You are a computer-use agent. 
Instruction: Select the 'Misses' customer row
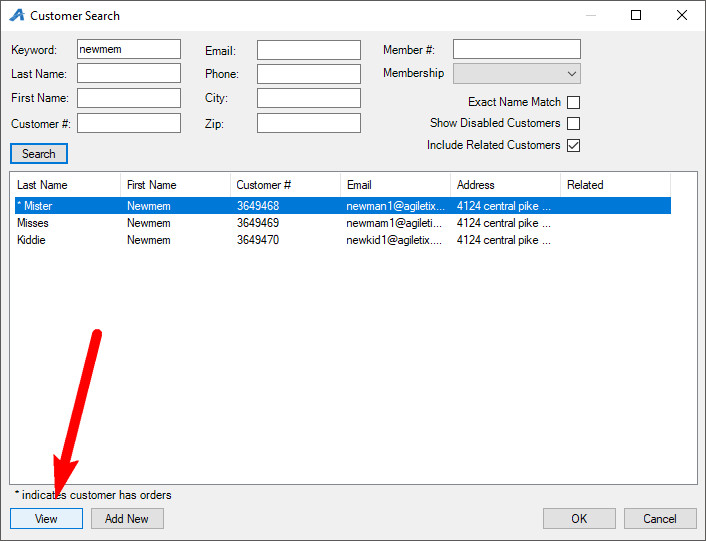point(343,223)
